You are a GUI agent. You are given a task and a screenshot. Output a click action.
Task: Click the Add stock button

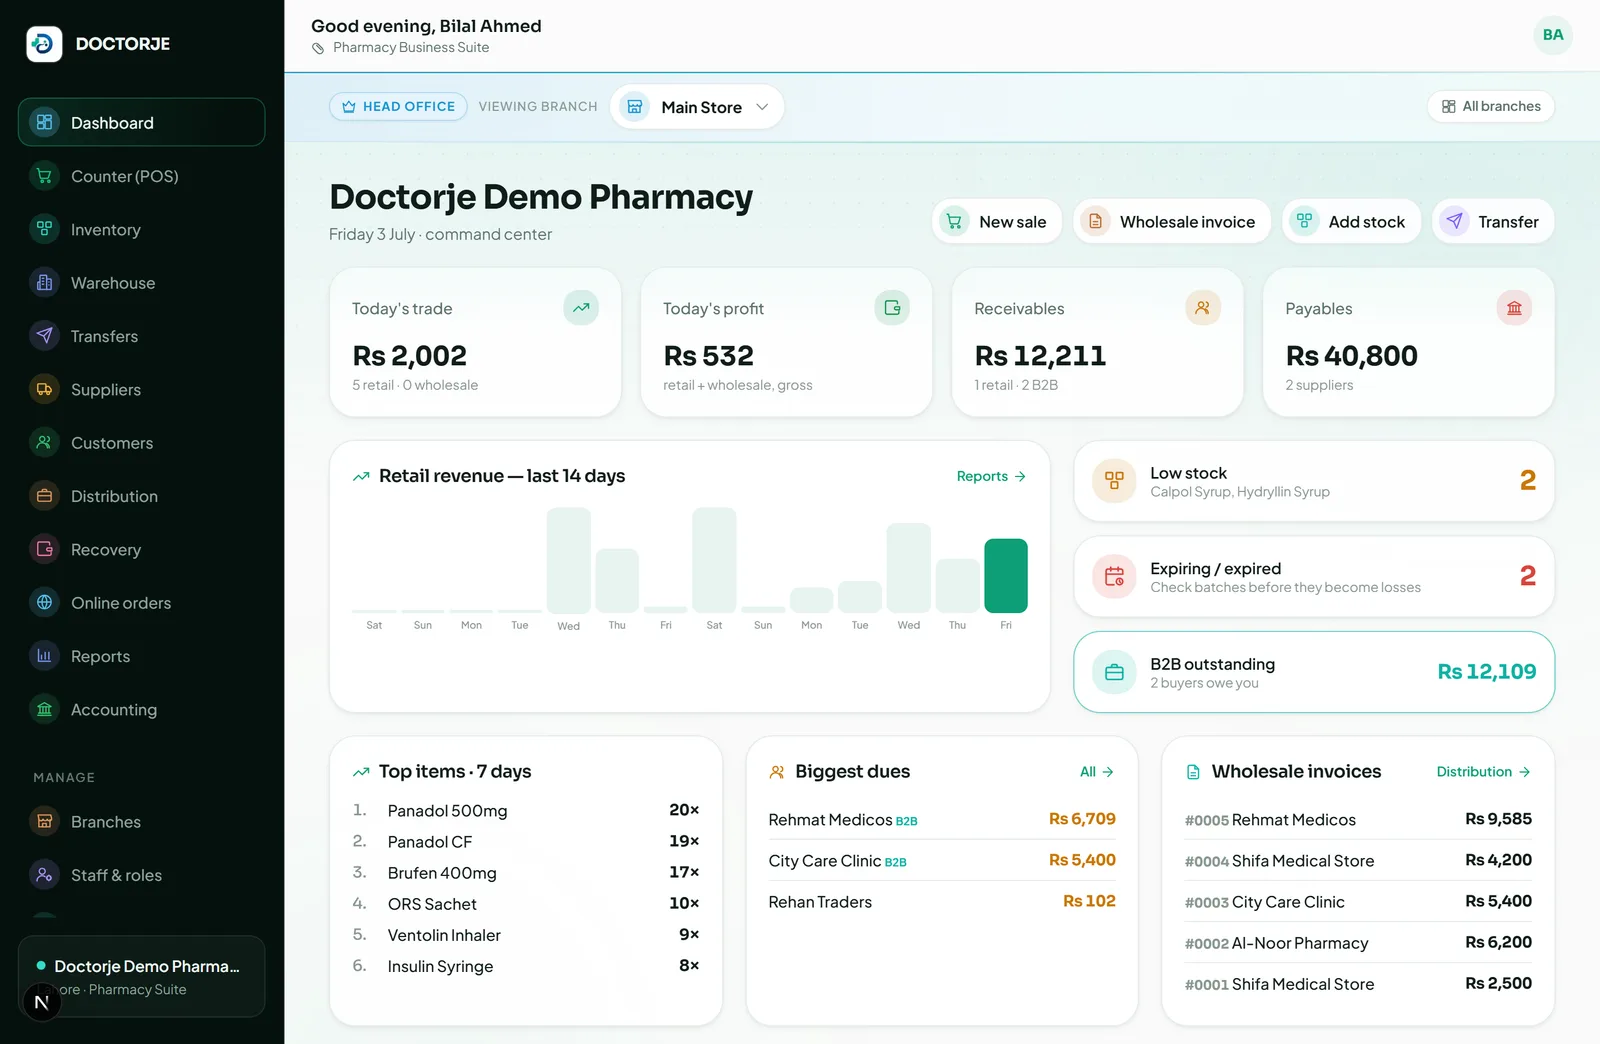point(1351,221)
